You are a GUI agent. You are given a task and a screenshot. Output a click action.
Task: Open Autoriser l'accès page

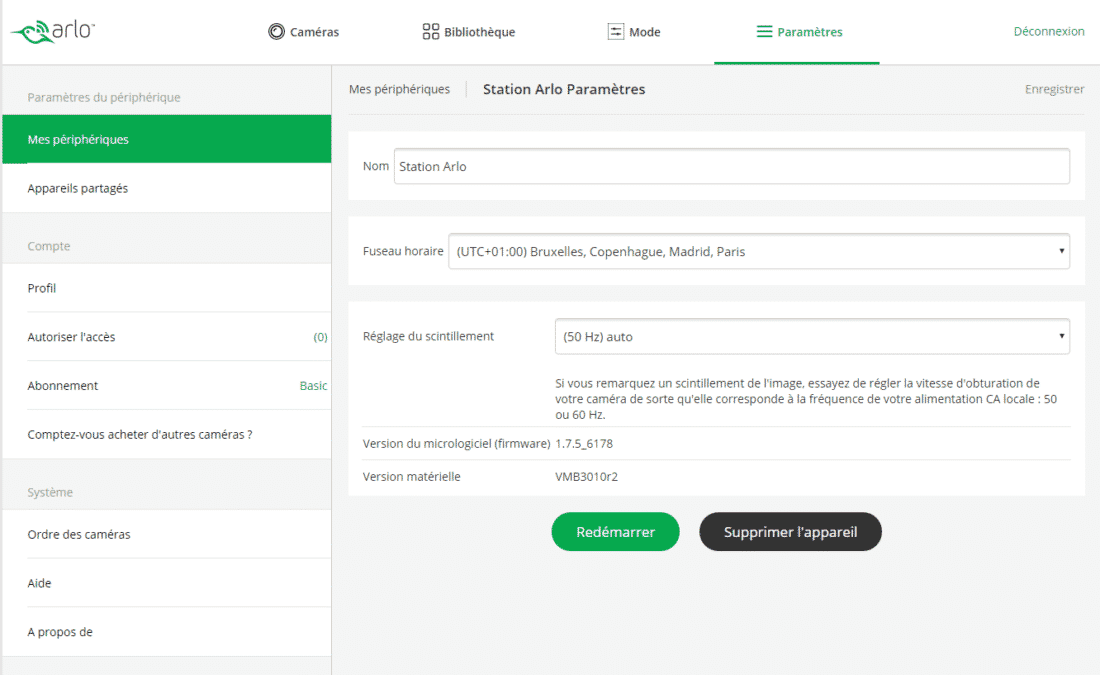coord(166,337)
